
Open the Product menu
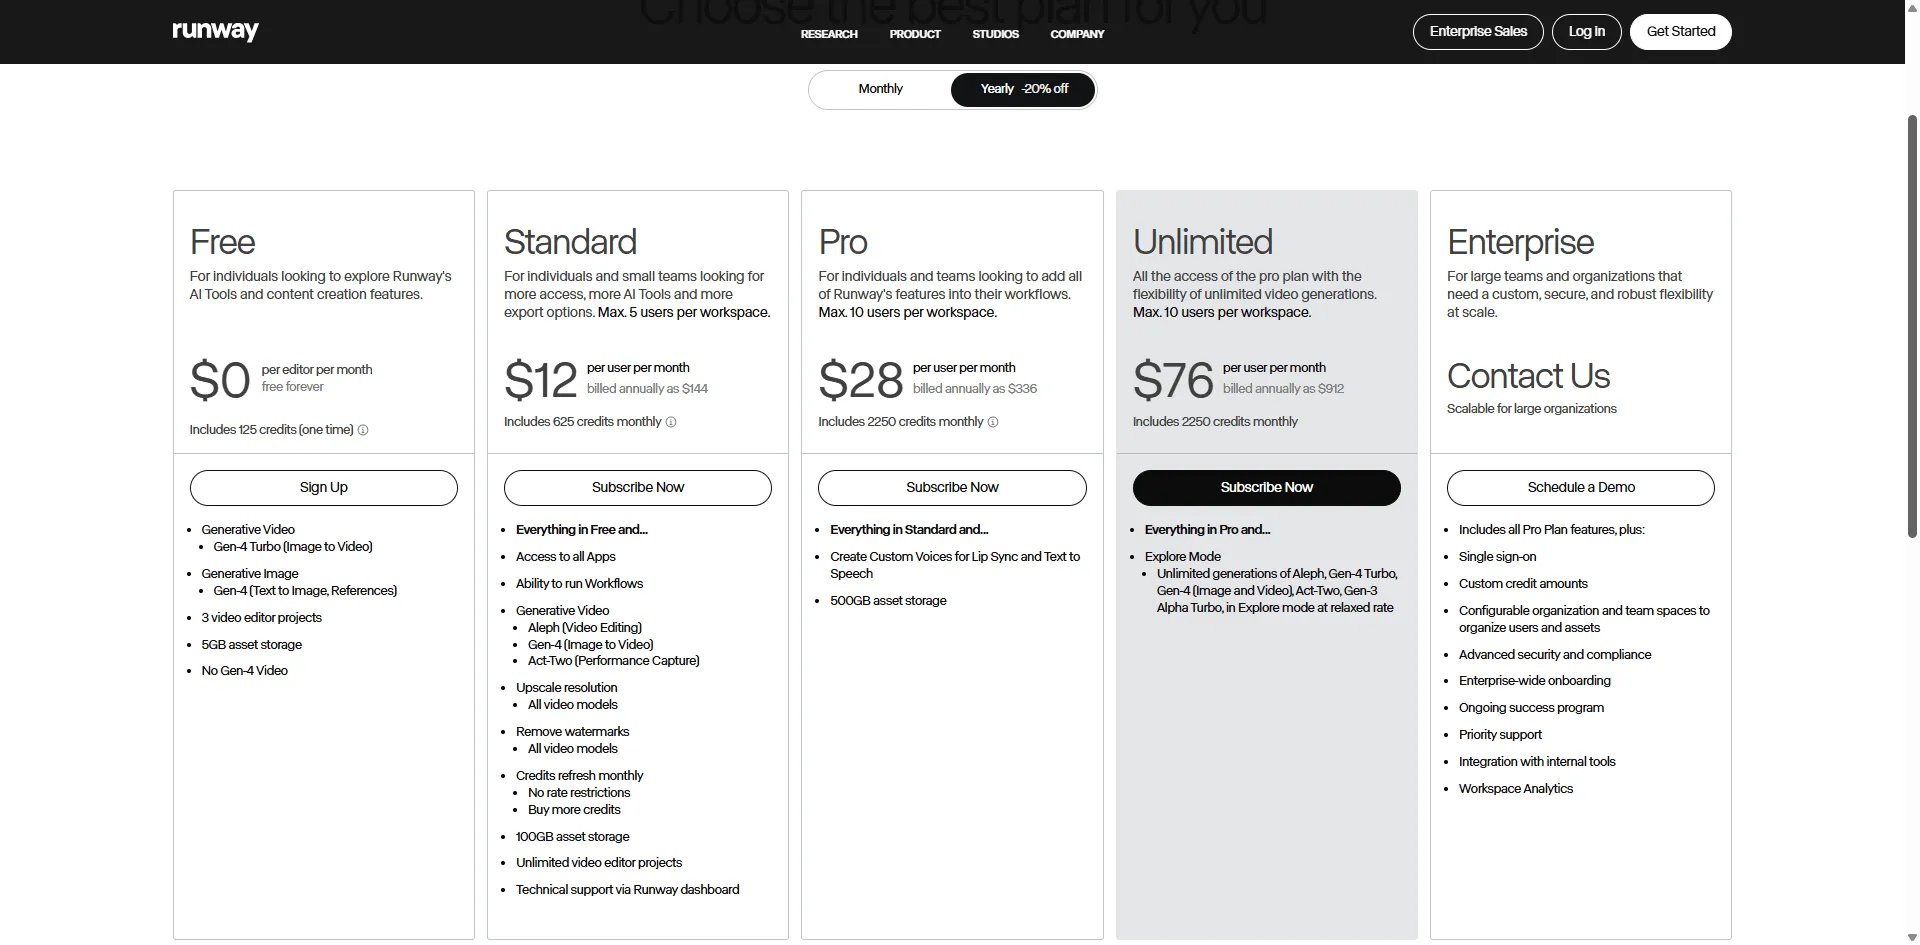915,34
